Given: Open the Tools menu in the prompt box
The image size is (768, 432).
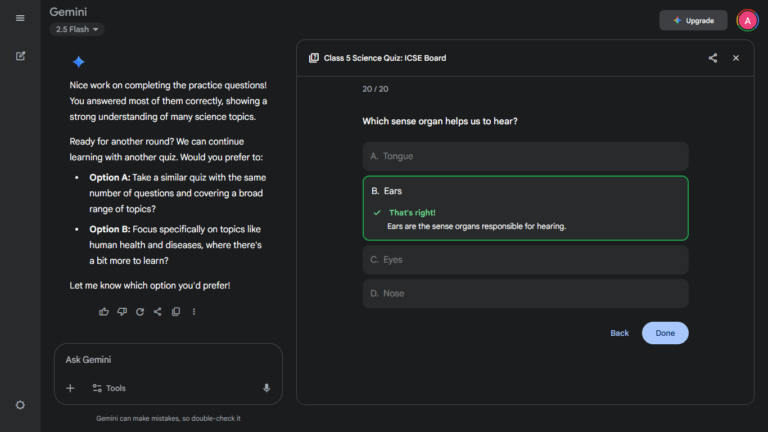Looking at the screenshot, I should click(x=109, y=388).
